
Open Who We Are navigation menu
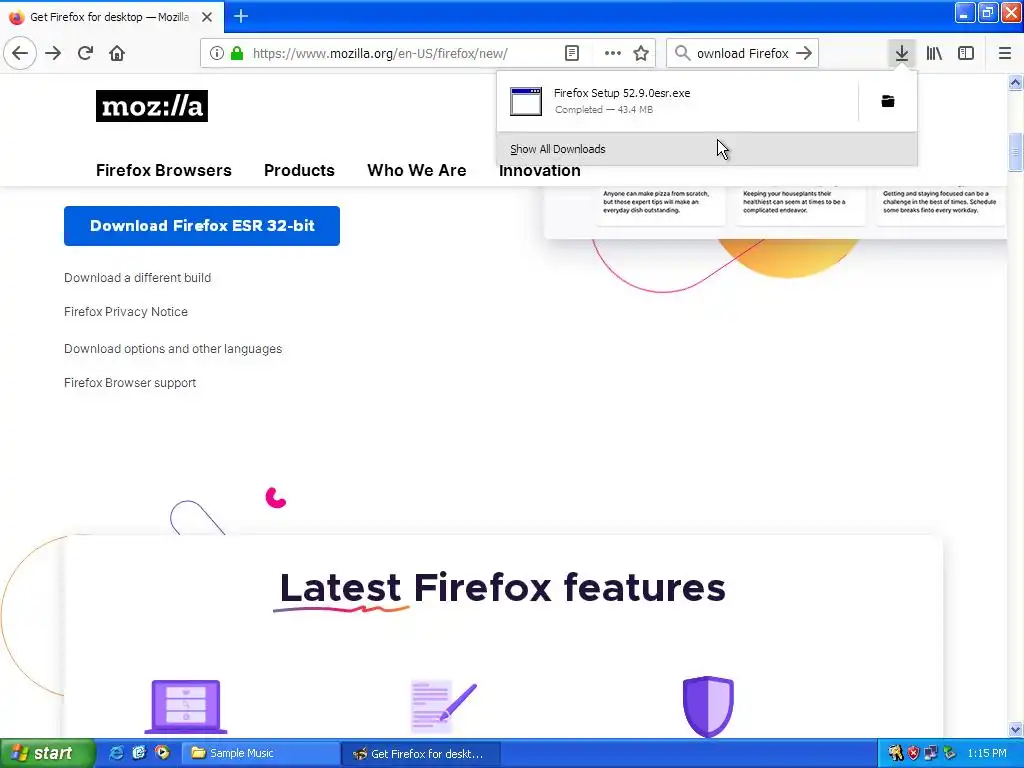point(417,170)
